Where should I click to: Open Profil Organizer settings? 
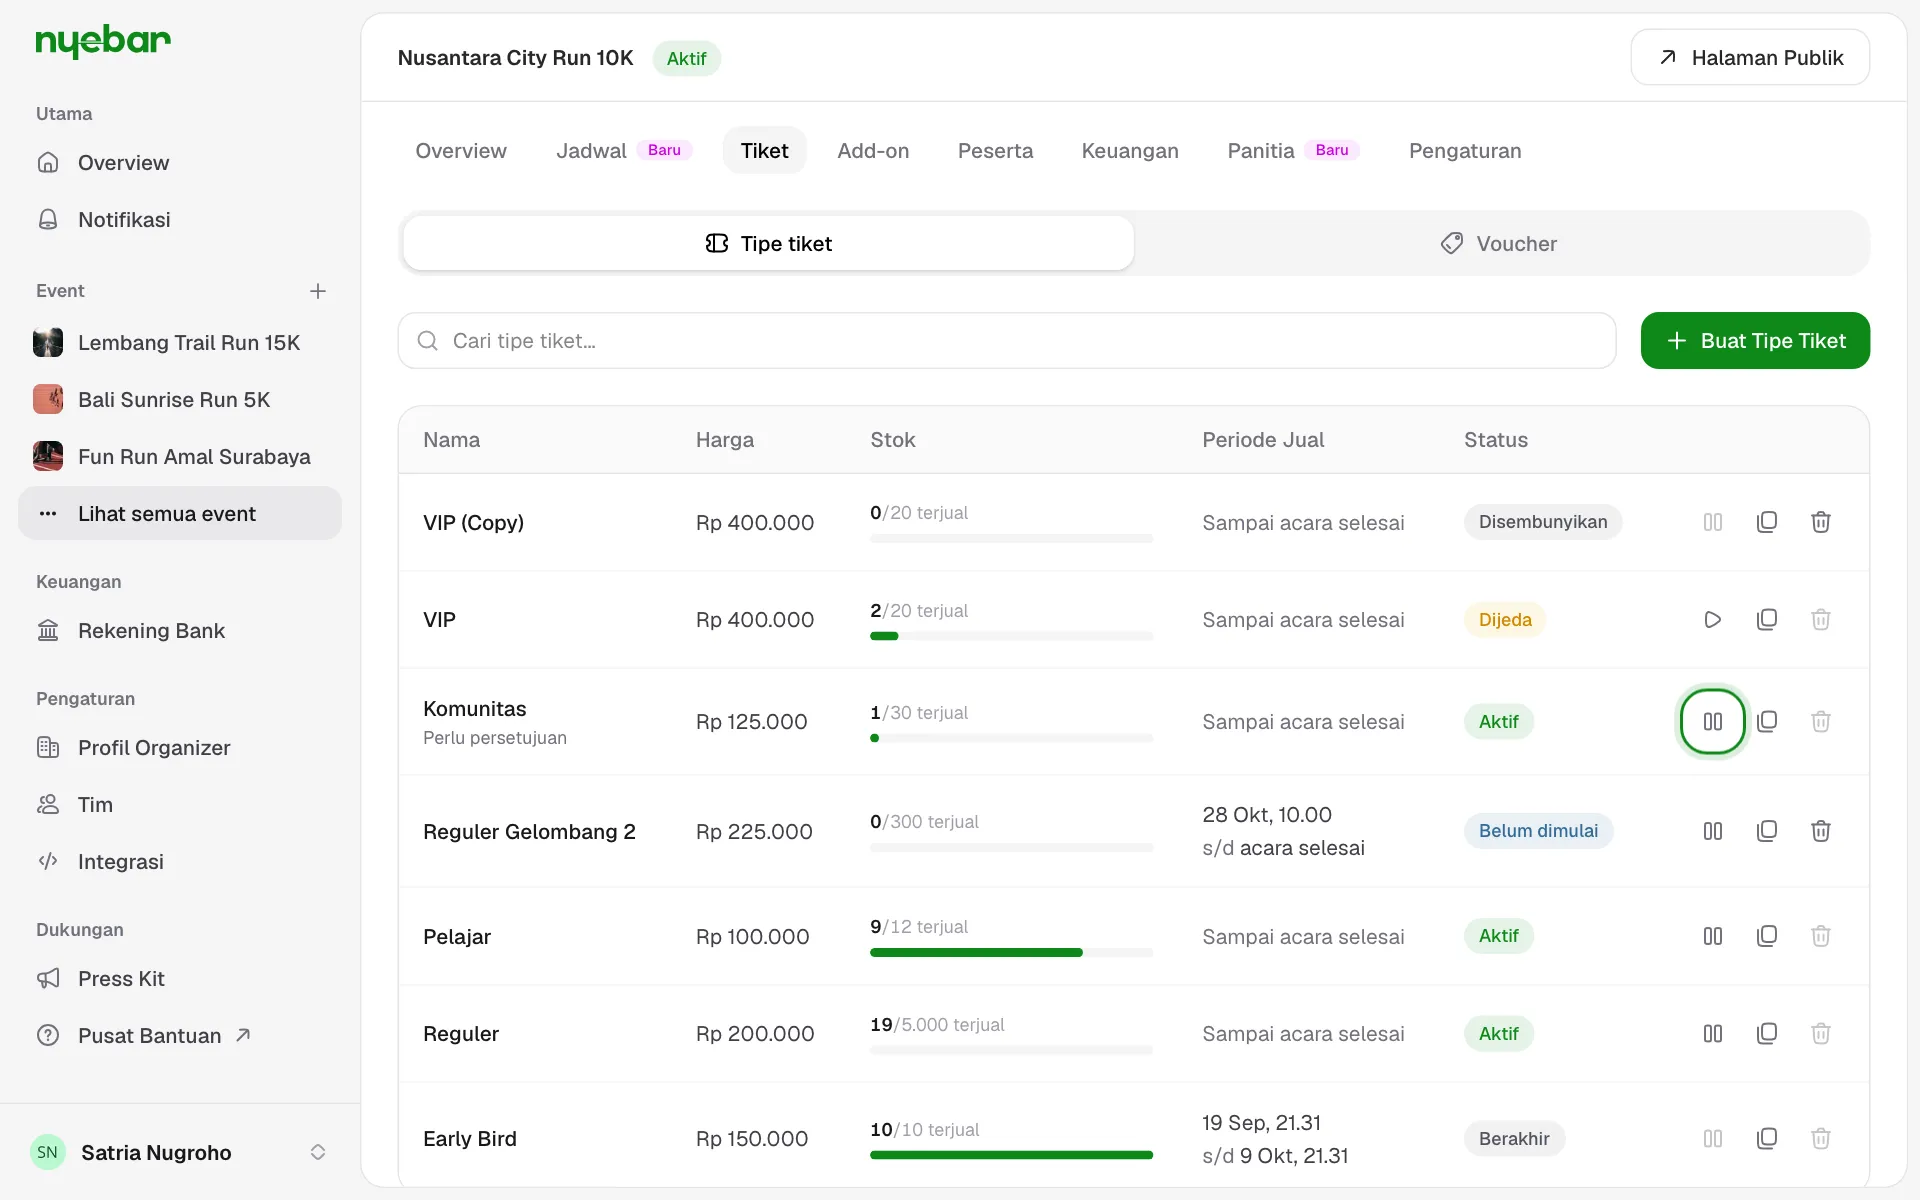pyautogui.click(x=180, y=748)
